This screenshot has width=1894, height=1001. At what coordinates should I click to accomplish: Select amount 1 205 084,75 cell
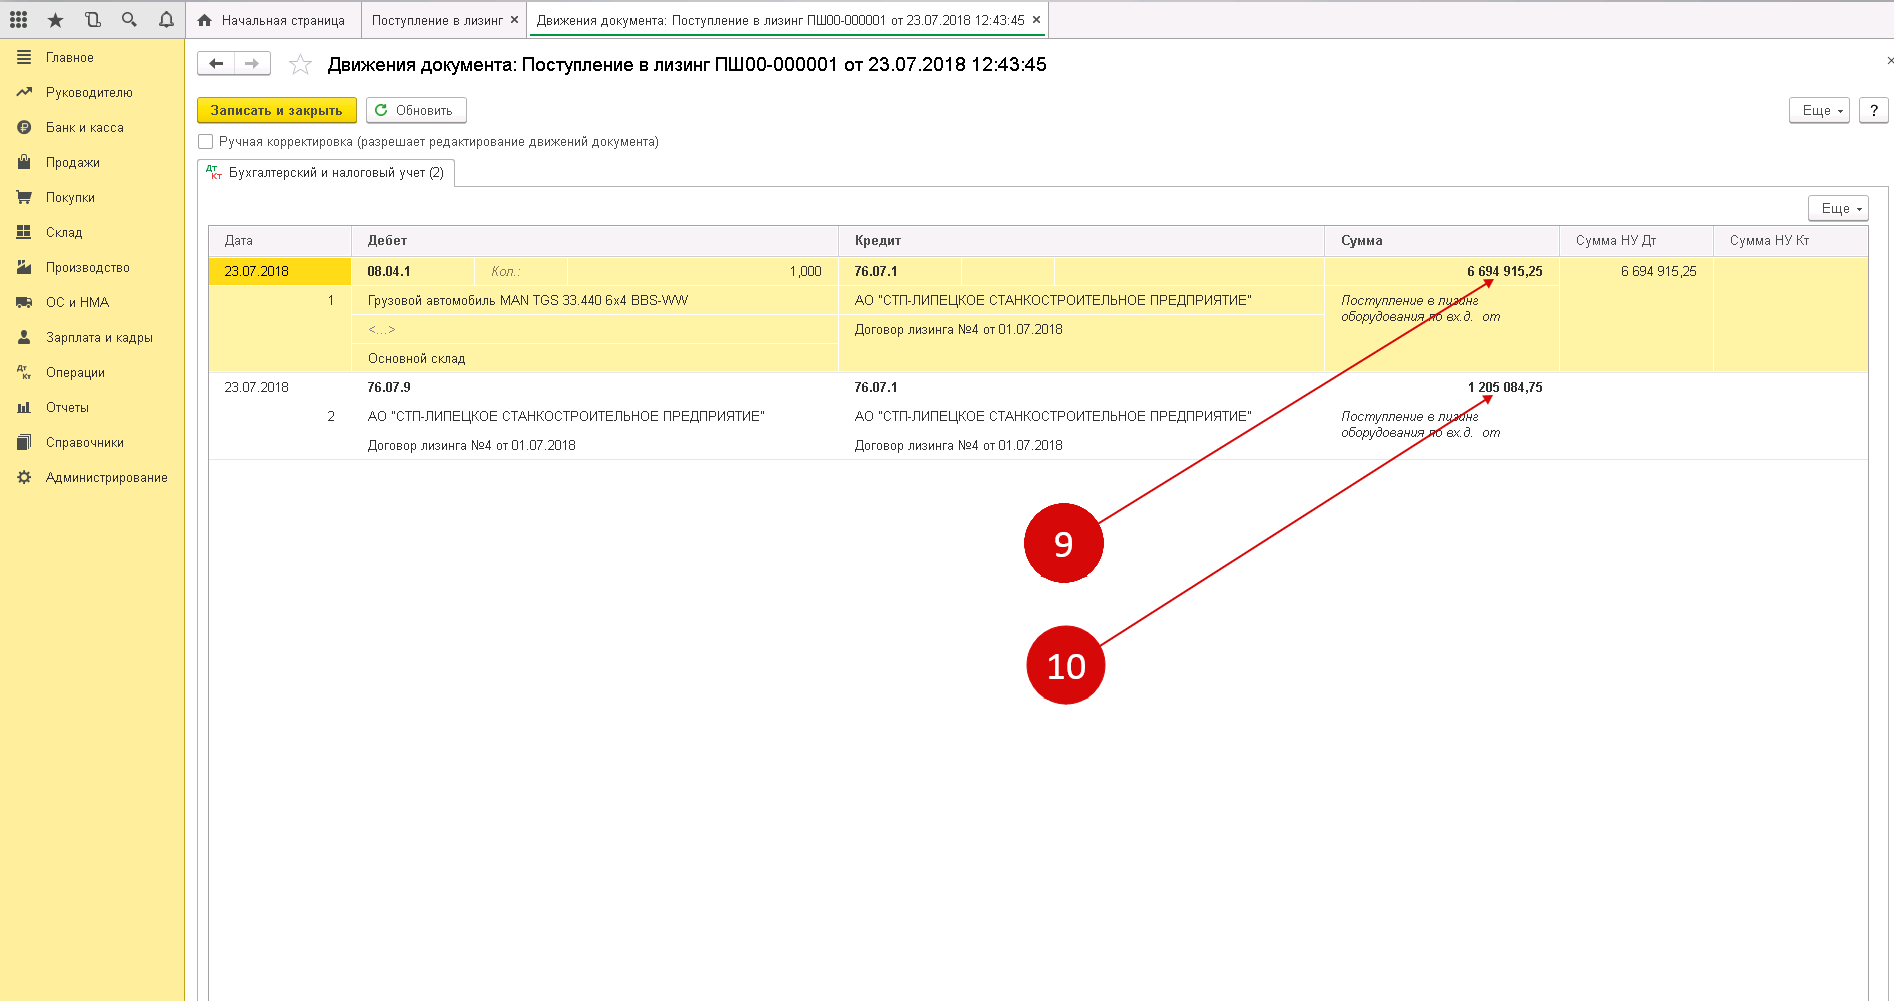[1442, 387]
